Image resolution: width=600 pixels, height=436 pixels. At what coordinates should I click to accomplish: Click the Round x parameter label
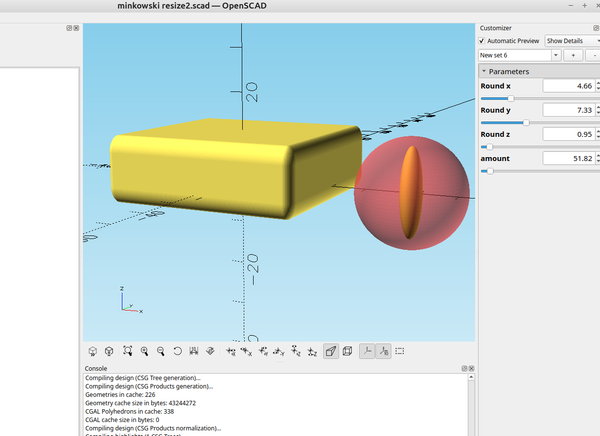496,86
